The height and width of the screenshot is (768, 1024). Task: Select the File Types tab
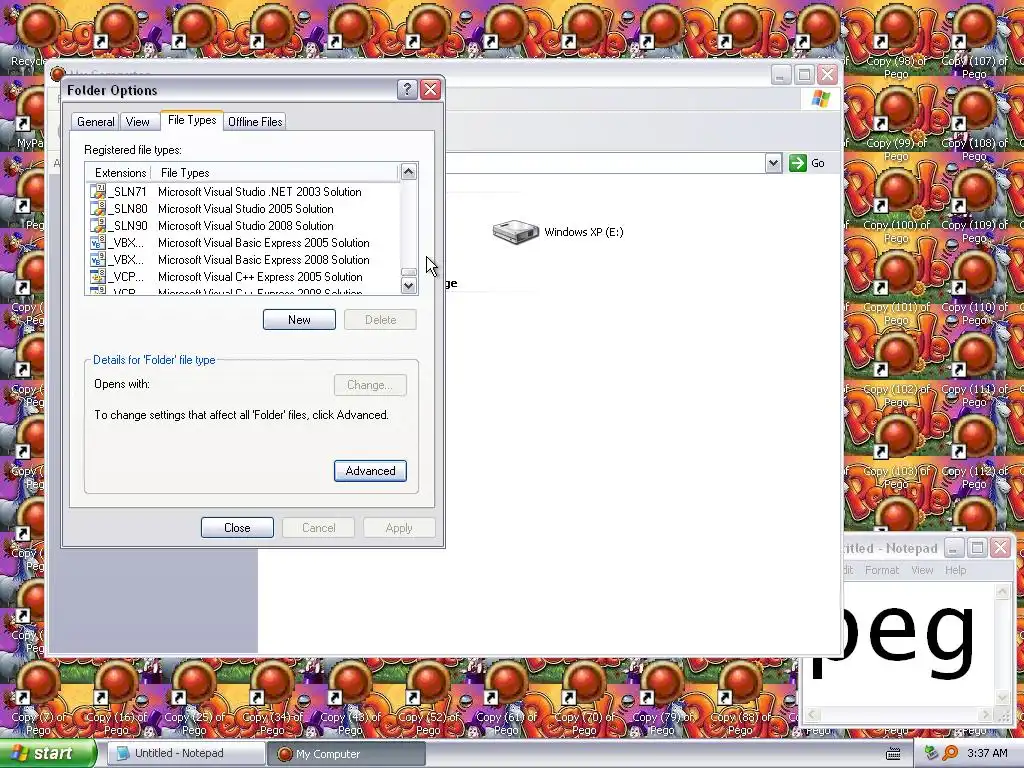(x=192, y=120)
